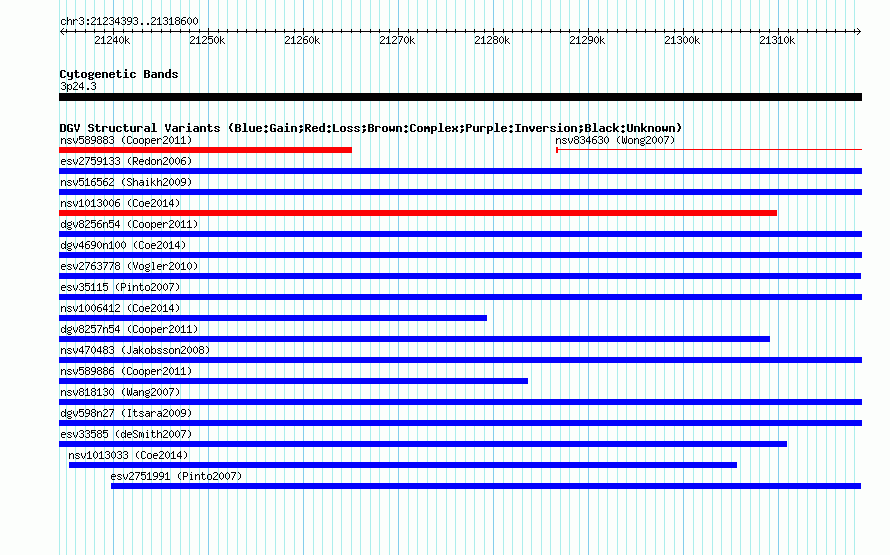Select the blue bar under dgv8257n54

[x=414, y=339]
